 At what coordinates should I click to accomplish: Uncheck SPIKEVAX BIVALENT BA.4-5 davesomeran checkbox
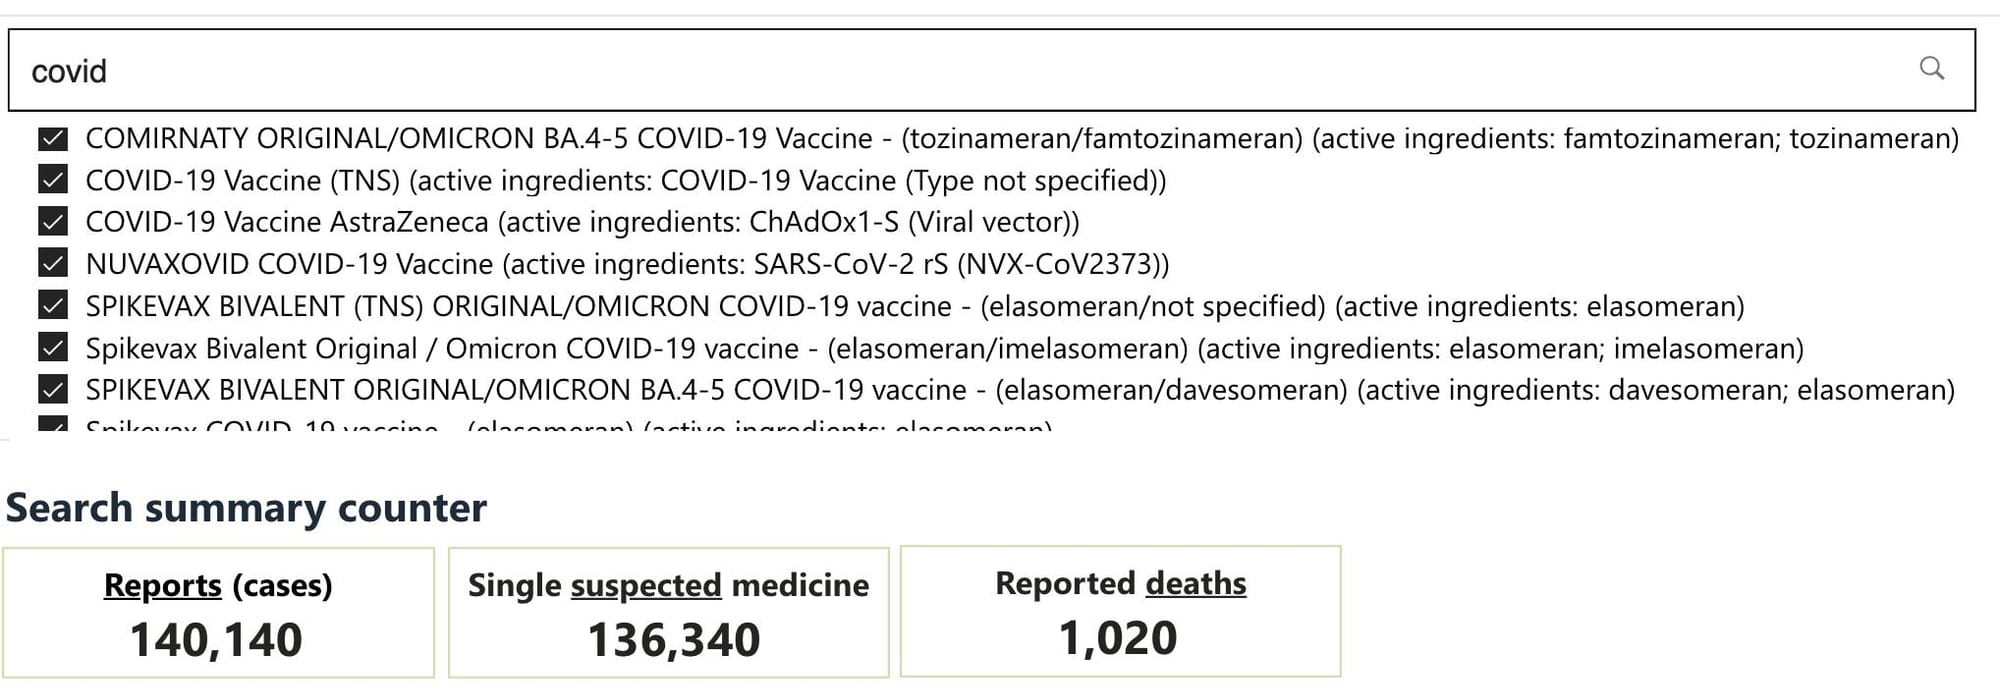[x=53, y=389]
